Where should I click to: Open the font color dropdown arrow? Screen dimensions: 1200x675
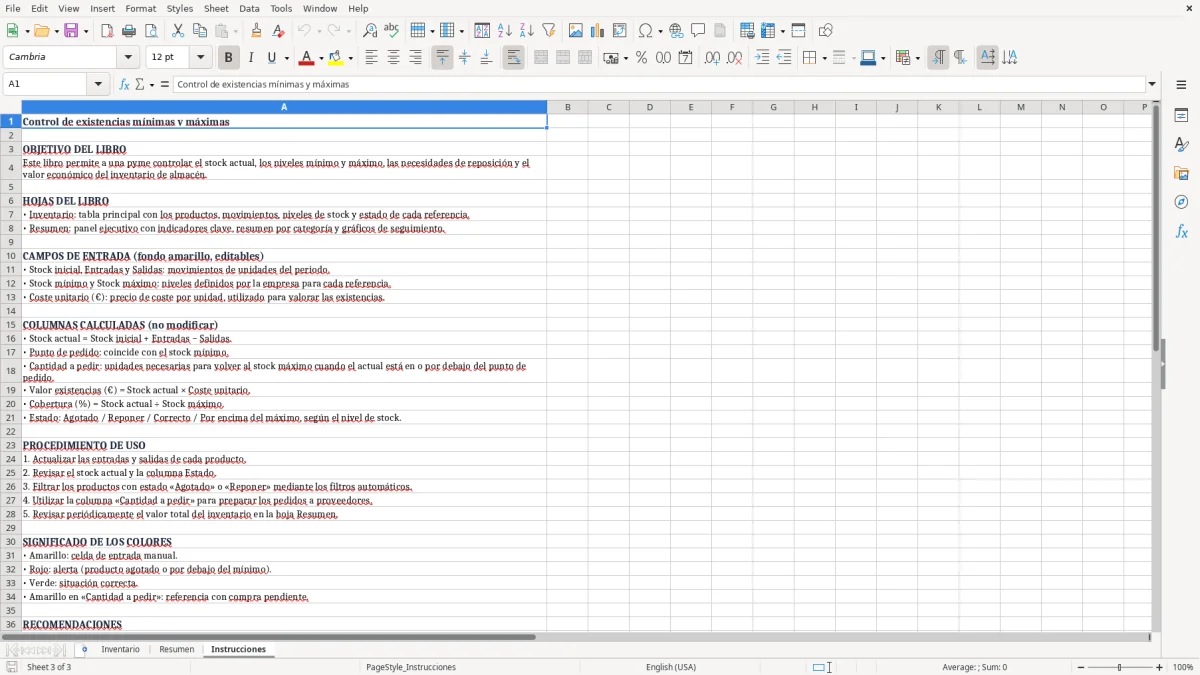point(320,58)
